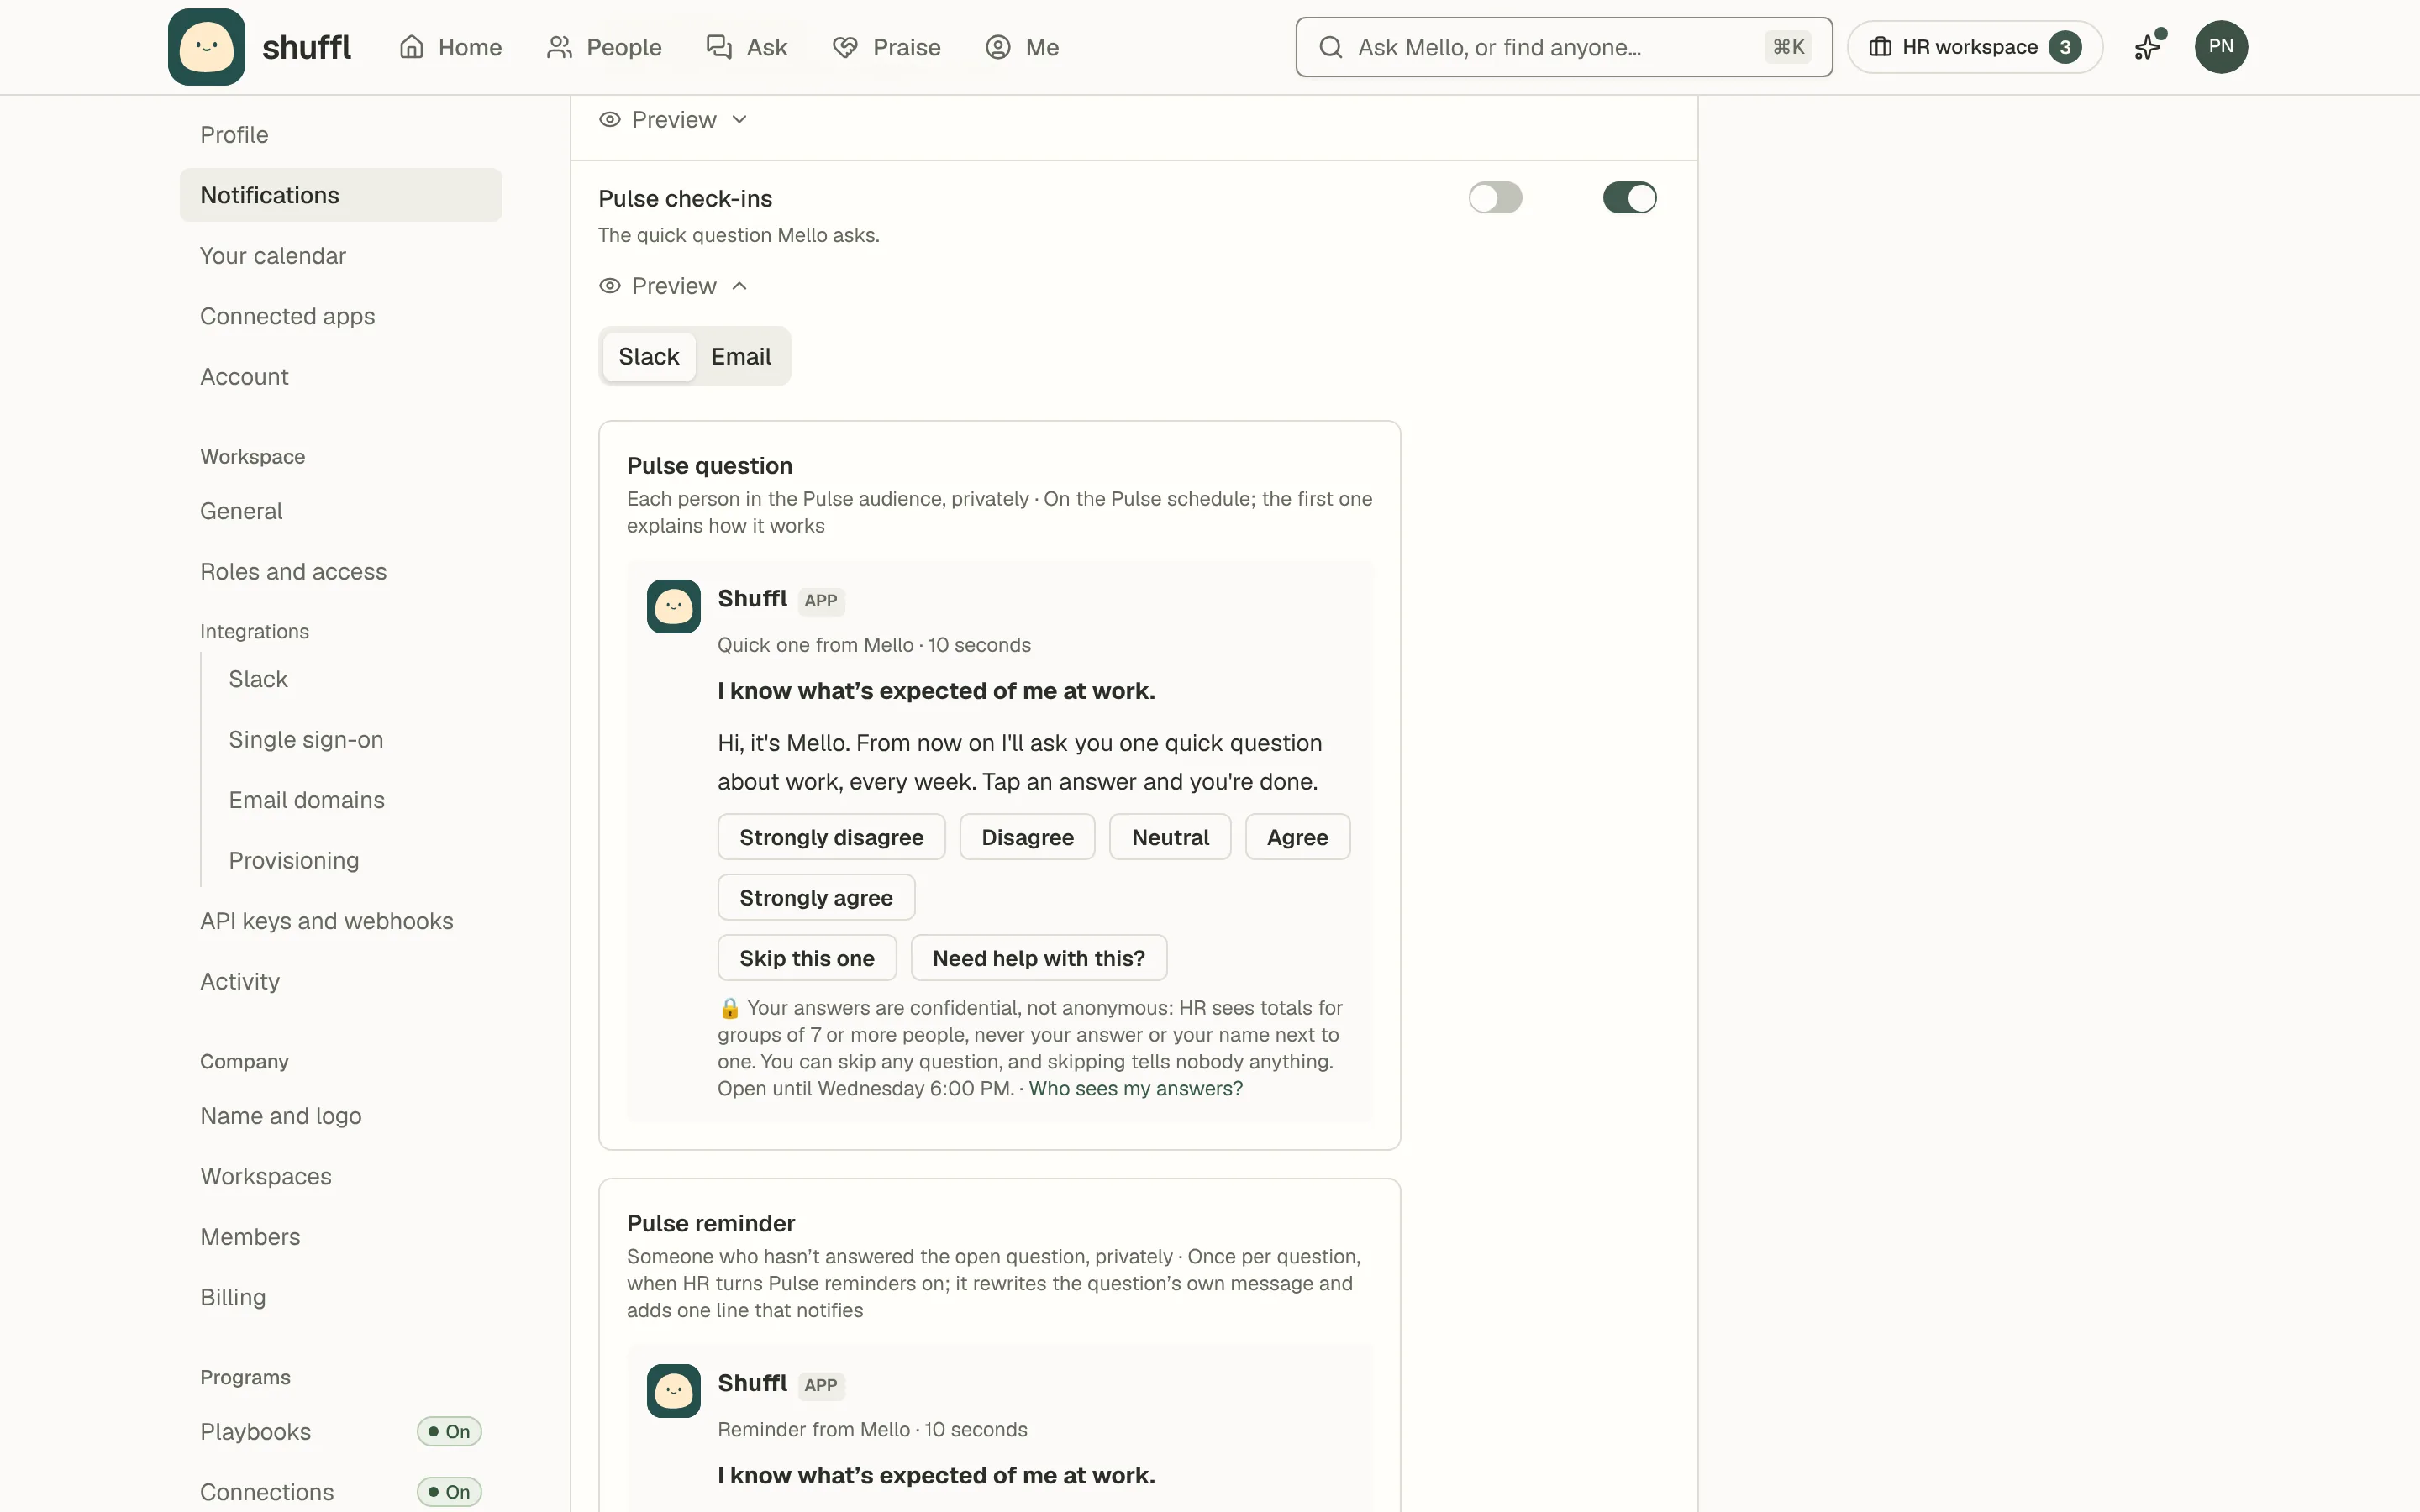Open the sparkle updates icon
This screenshot has width=2420, height=1512.
[2148, 47]
